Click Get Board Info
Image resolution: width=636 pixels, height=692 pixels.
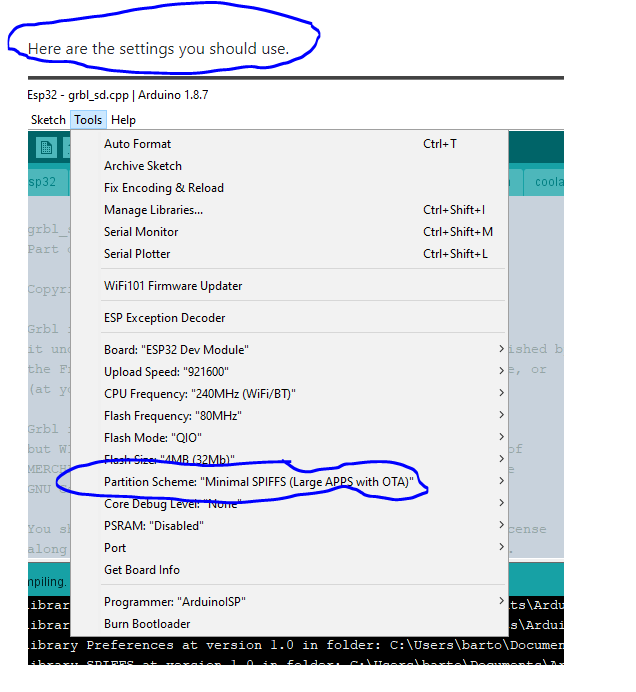(x=141, y=570)
